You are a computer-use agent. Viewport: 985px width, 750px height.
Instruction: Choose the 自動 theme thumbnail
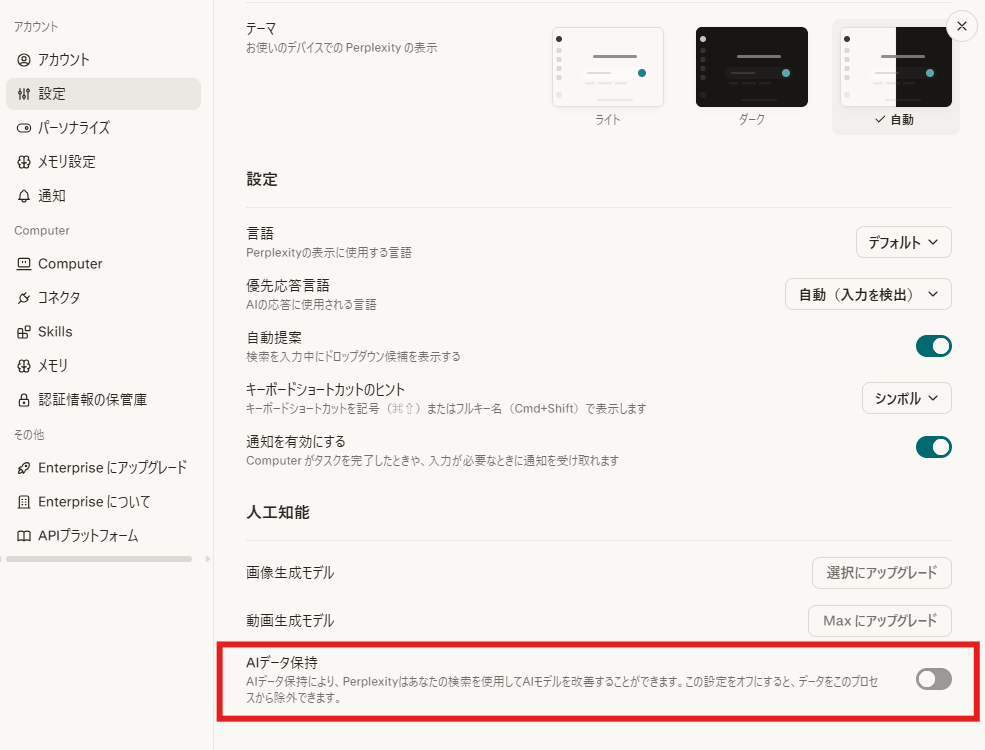point(896,67)
